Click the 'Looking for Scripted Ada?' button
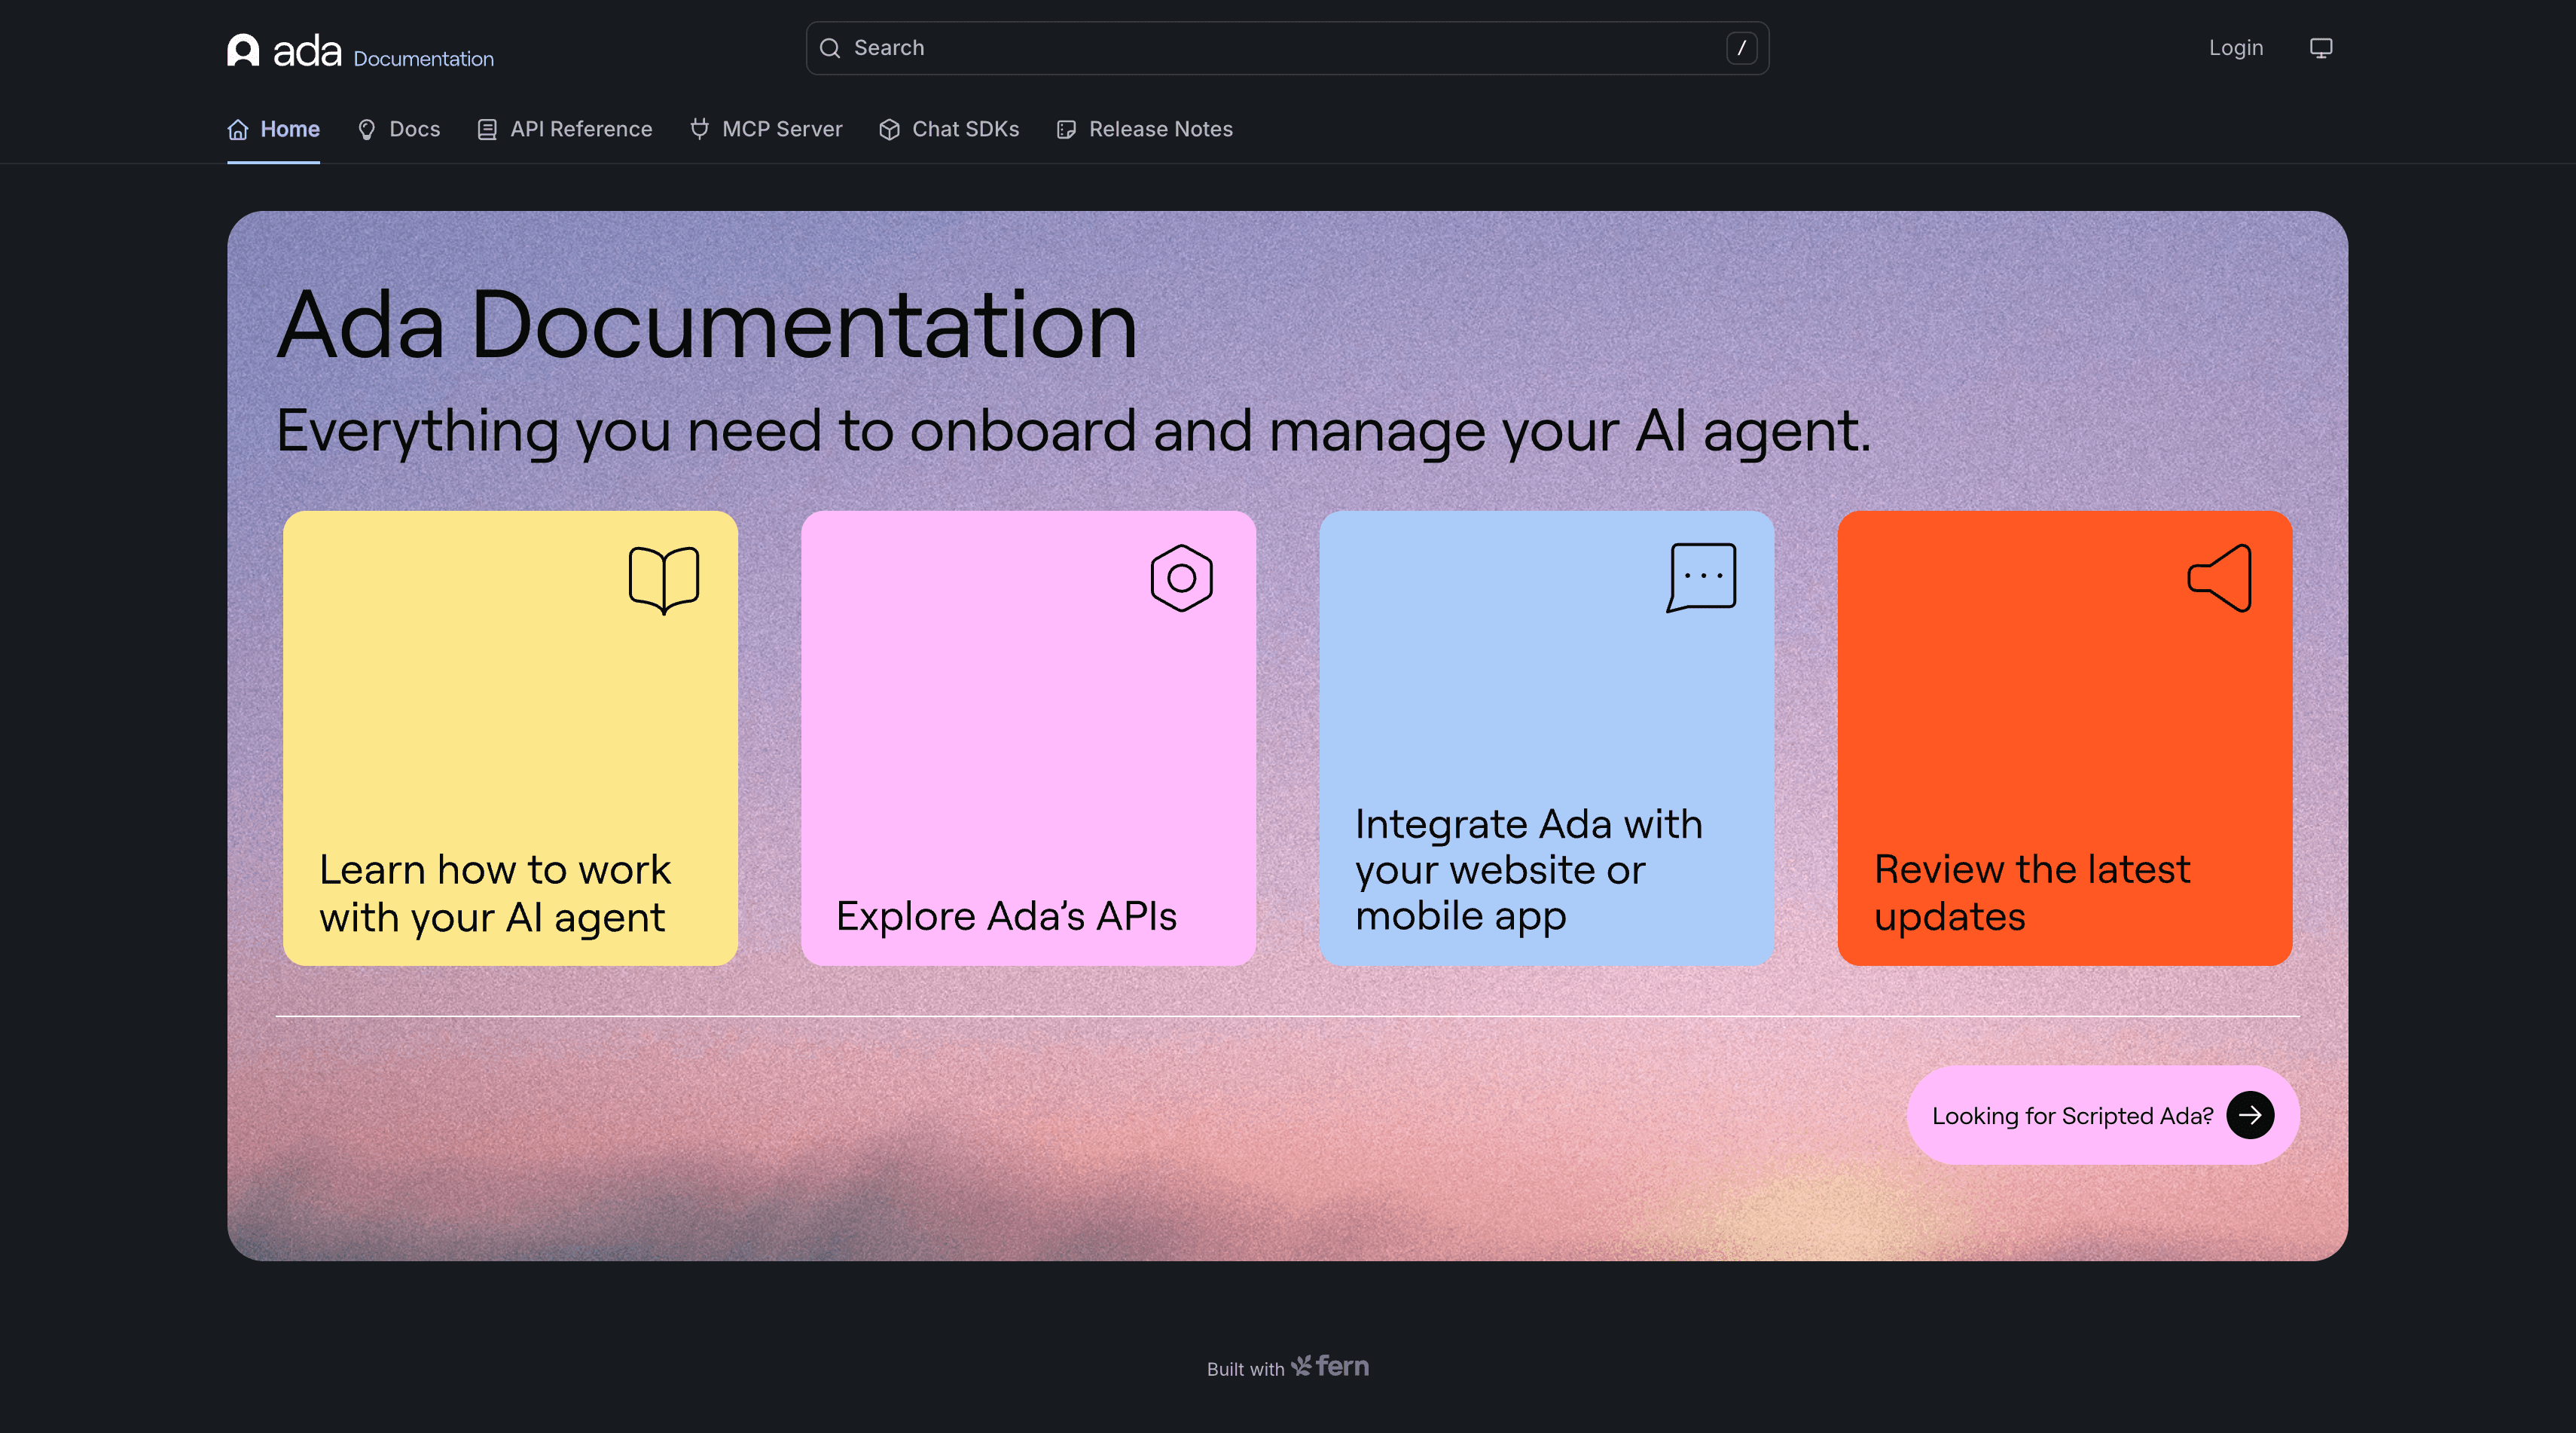Image resolution: width=2576 pixels, height=1433 pixels. pyautogui.click(x=2103, y=1115)
